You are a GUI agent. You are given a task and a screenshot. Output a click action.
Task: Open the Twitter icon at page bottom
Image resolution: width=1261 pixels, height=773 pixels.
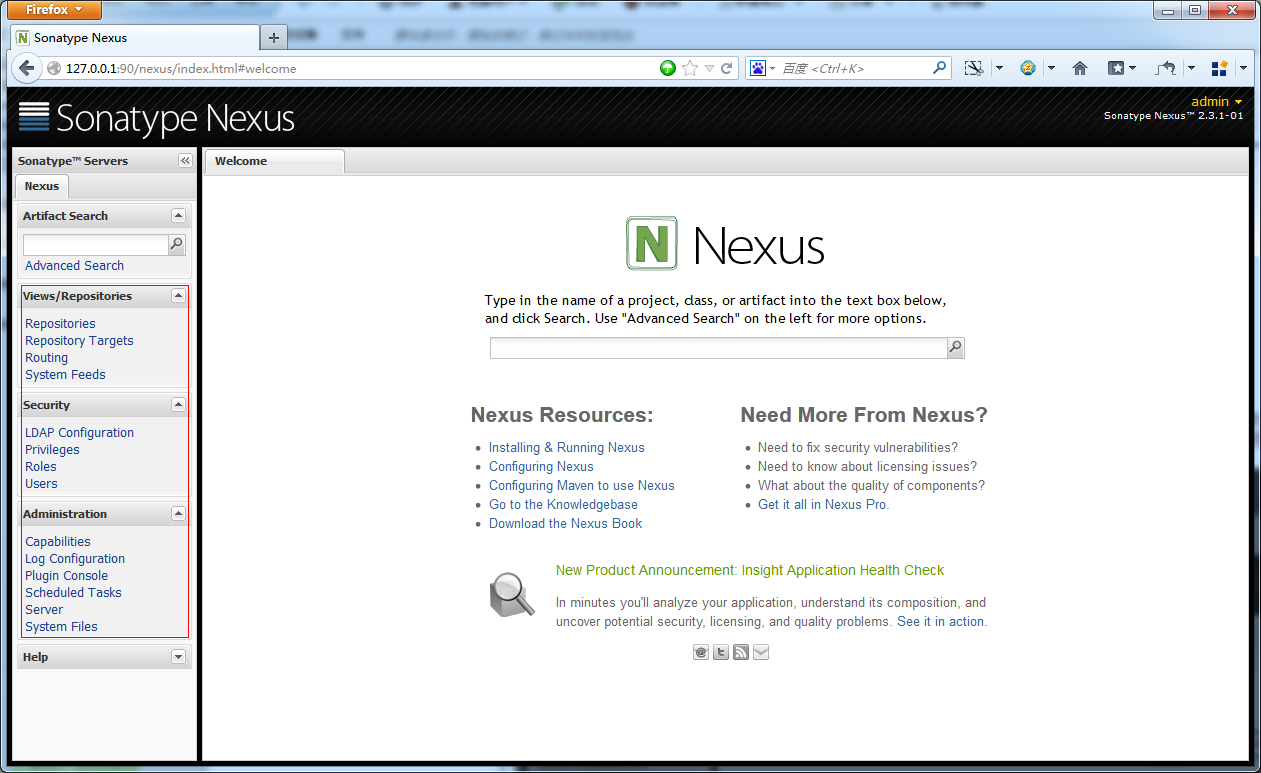[x=720, y=651]
